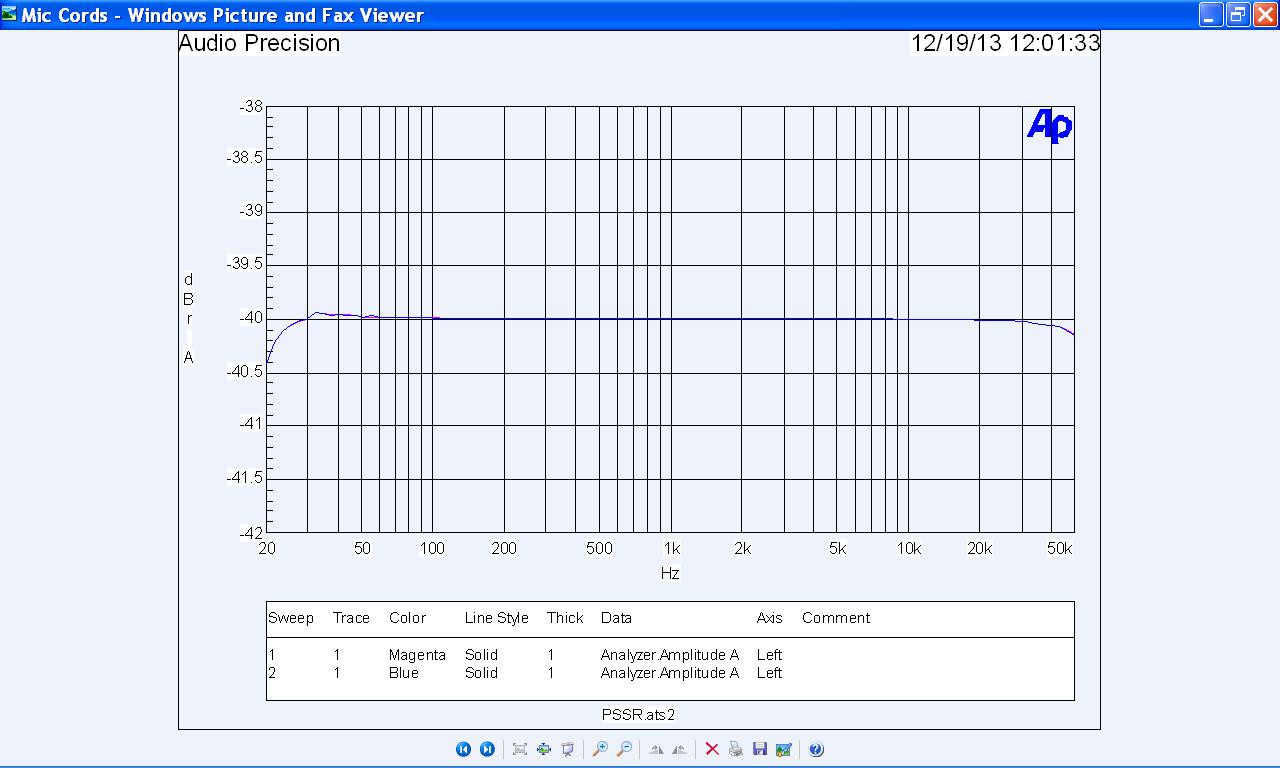Restore down the viewer window
Image resolution: width=1280 pixels, height=768 pixels.
[x=1238, y=15]
